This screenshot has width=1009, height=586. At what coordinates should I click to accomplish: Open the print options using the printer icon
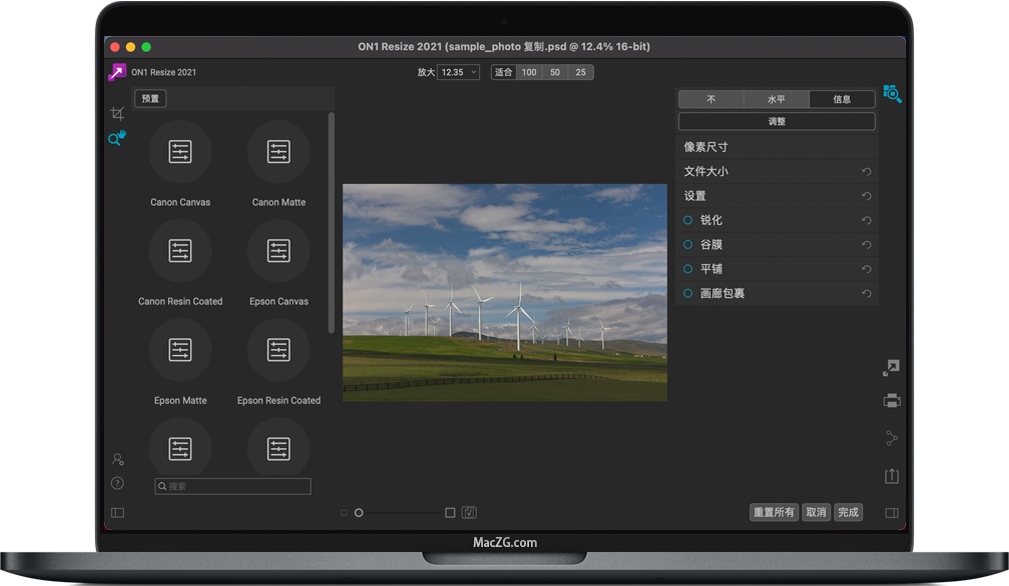[x=891, y=402]
